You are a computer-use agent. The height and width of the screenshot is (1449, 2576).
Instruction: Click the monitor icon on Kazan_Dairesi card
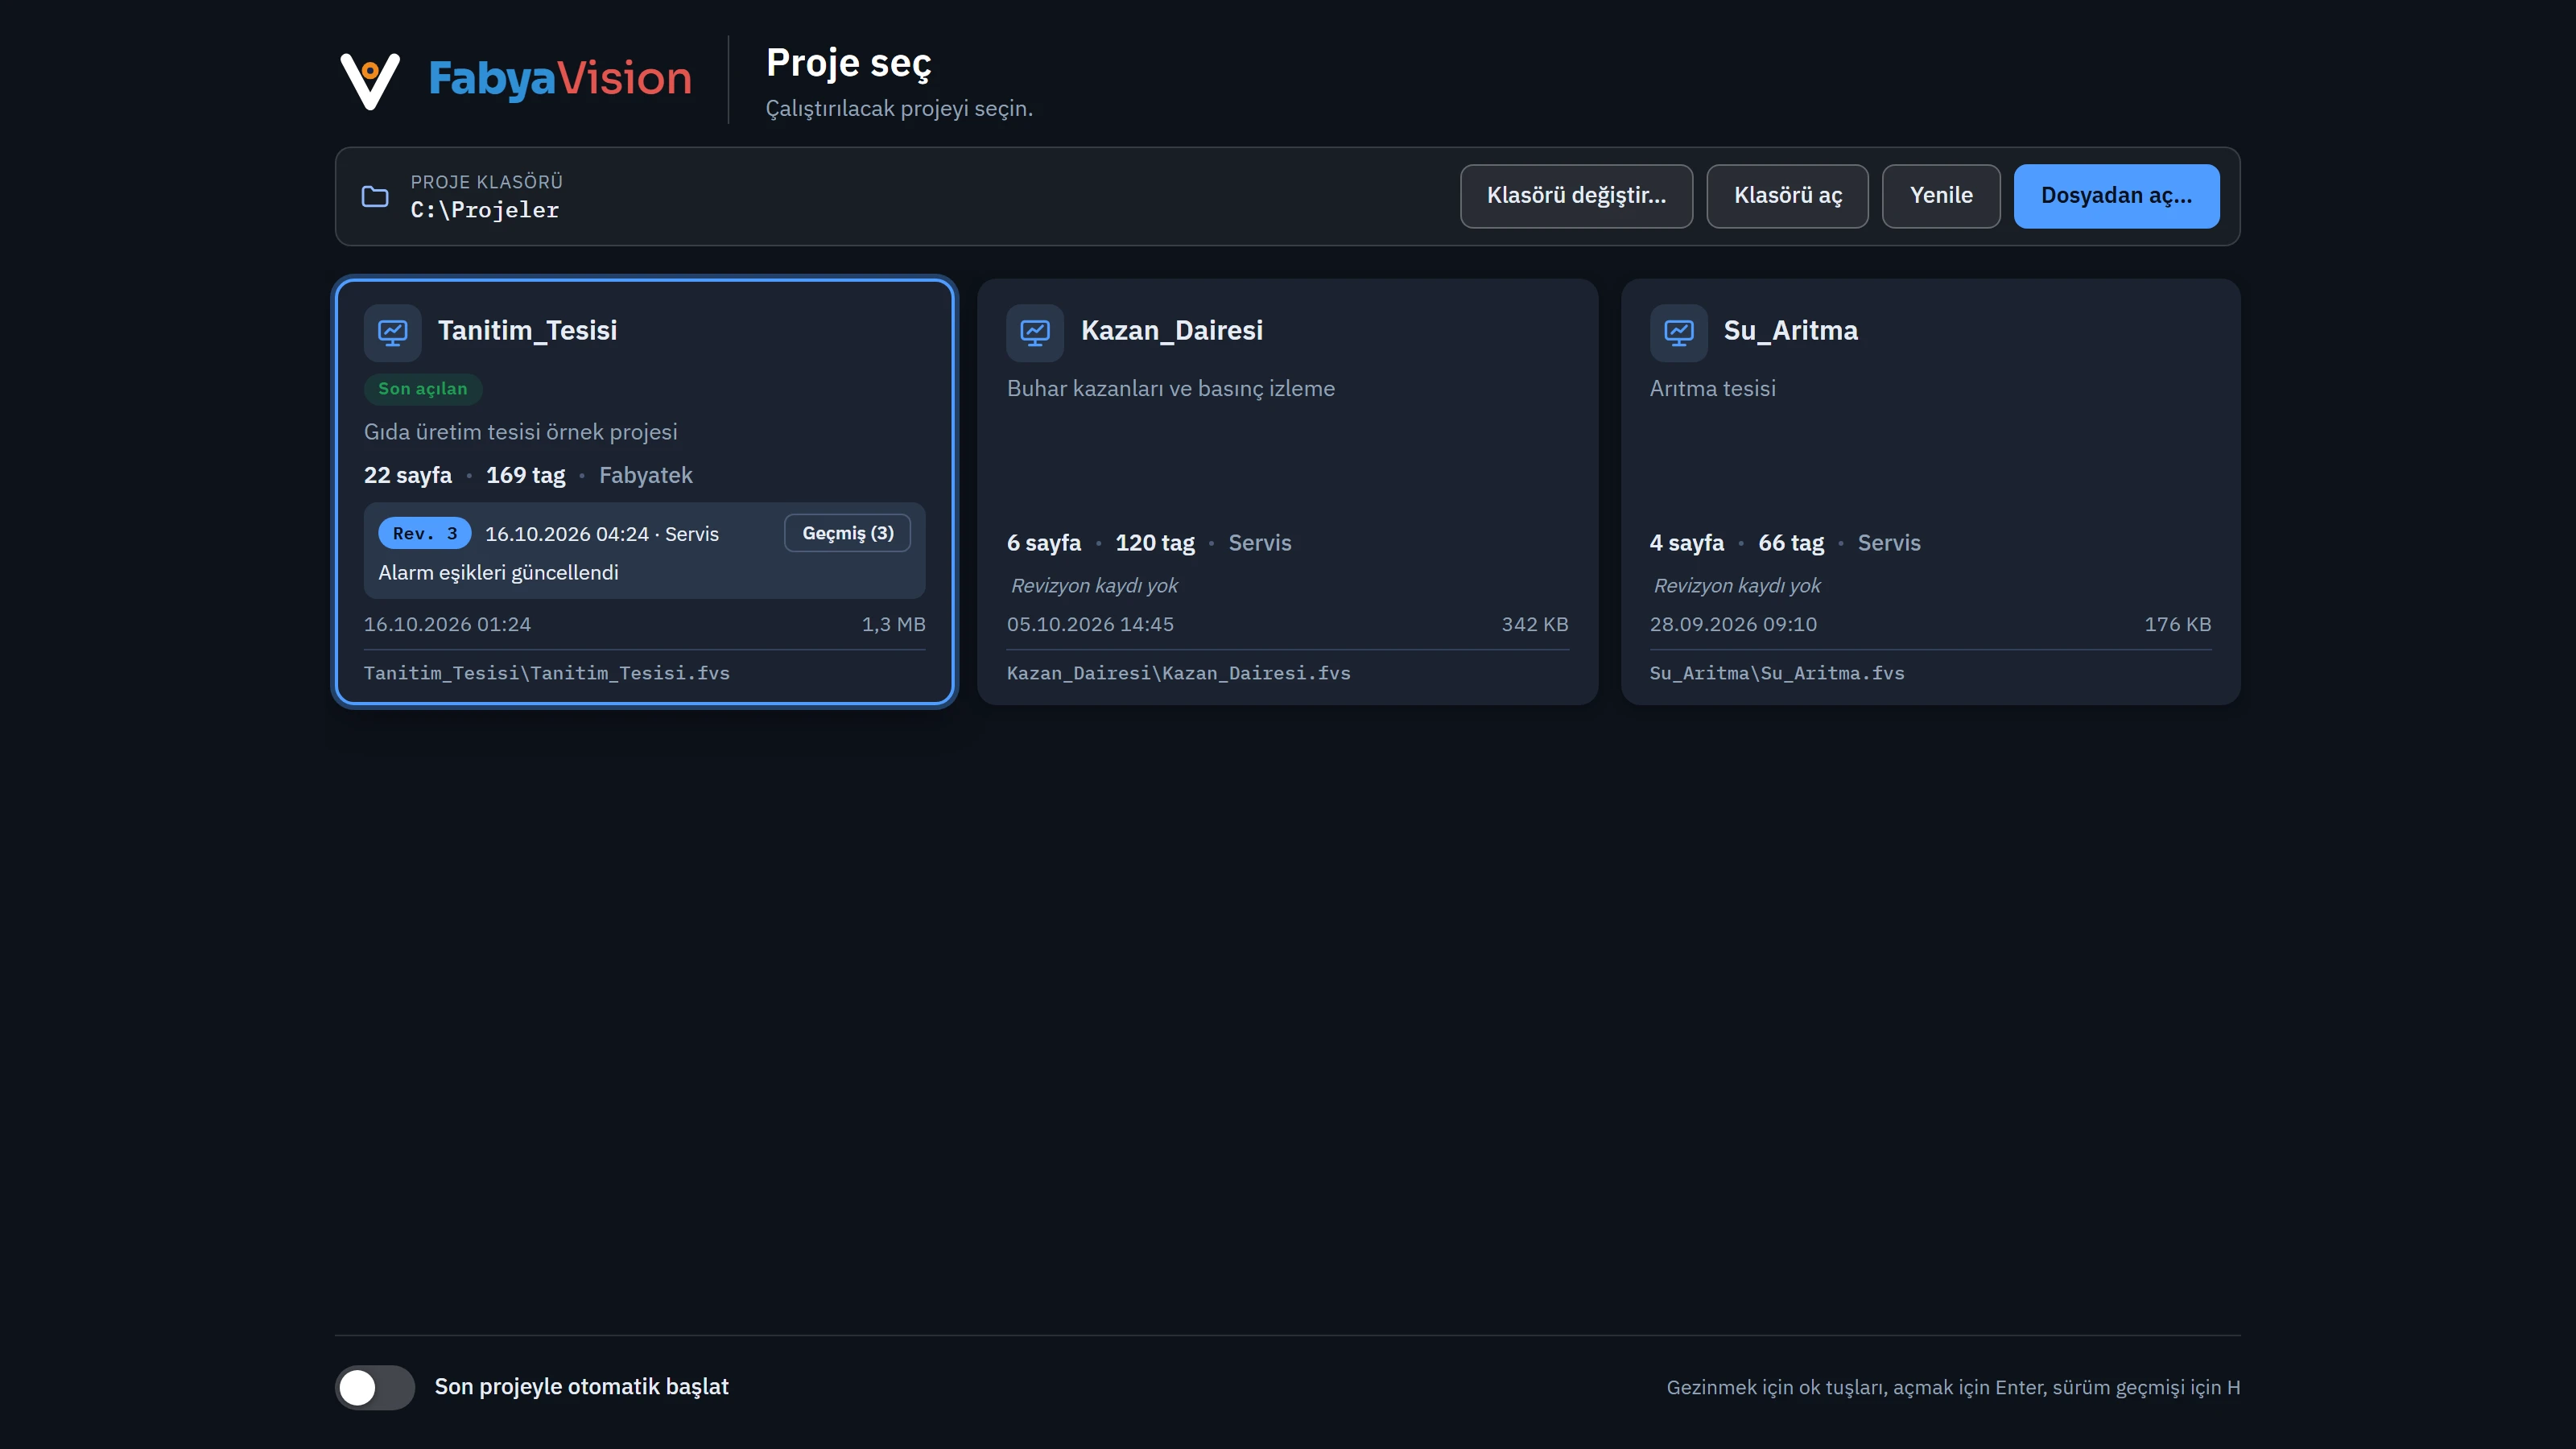[x=1035, y=332]
